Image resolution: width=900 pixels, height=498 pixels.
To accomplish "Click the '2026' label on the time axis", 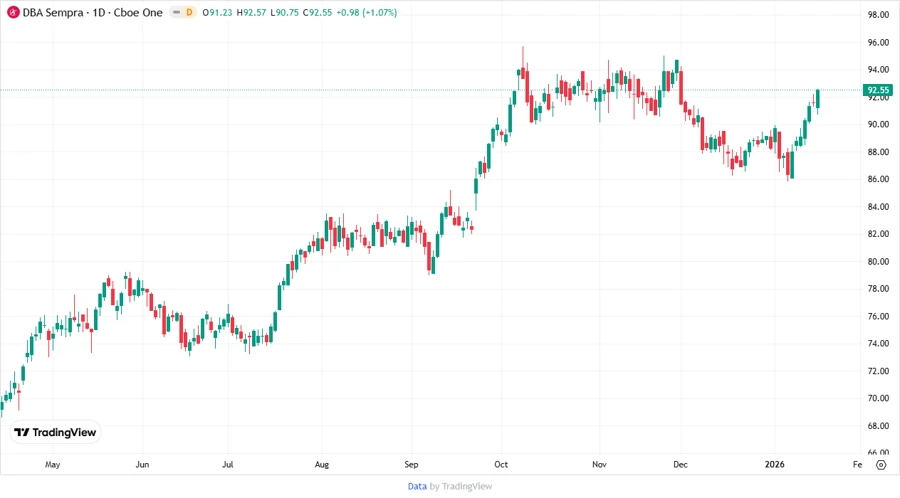I will click(x=774, y=464).
